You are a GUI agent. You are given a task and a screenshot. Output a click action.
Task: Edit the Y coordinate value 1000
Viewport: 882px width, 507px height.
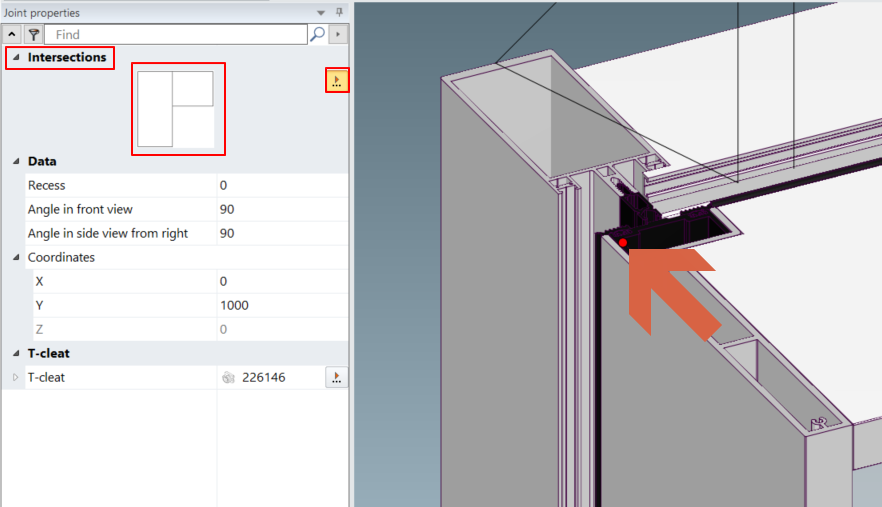280,305
